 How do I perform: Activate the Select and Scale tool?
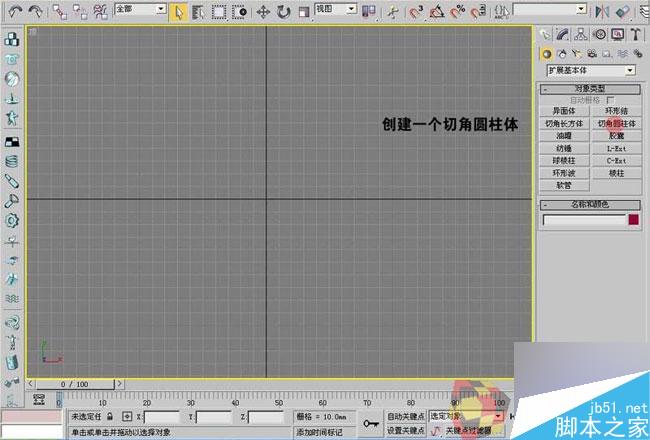tap(304, 12)
